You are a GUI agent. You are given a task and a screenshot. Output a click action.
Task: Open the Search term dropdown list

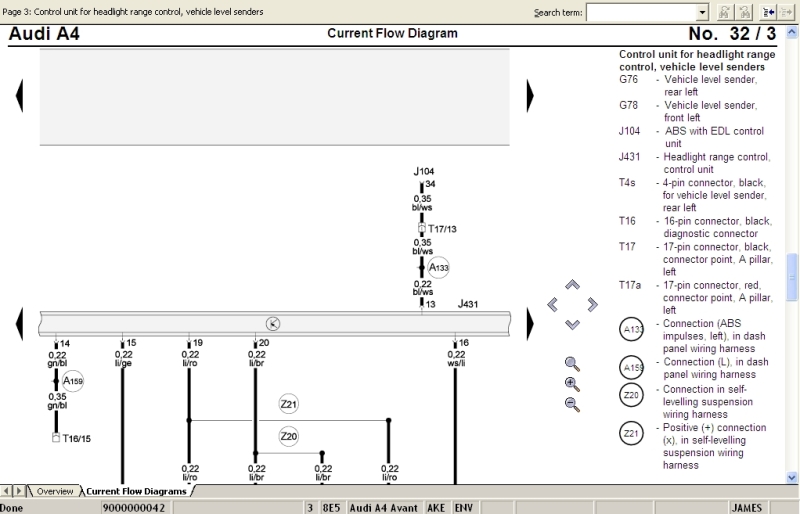(x=702, y=12)
